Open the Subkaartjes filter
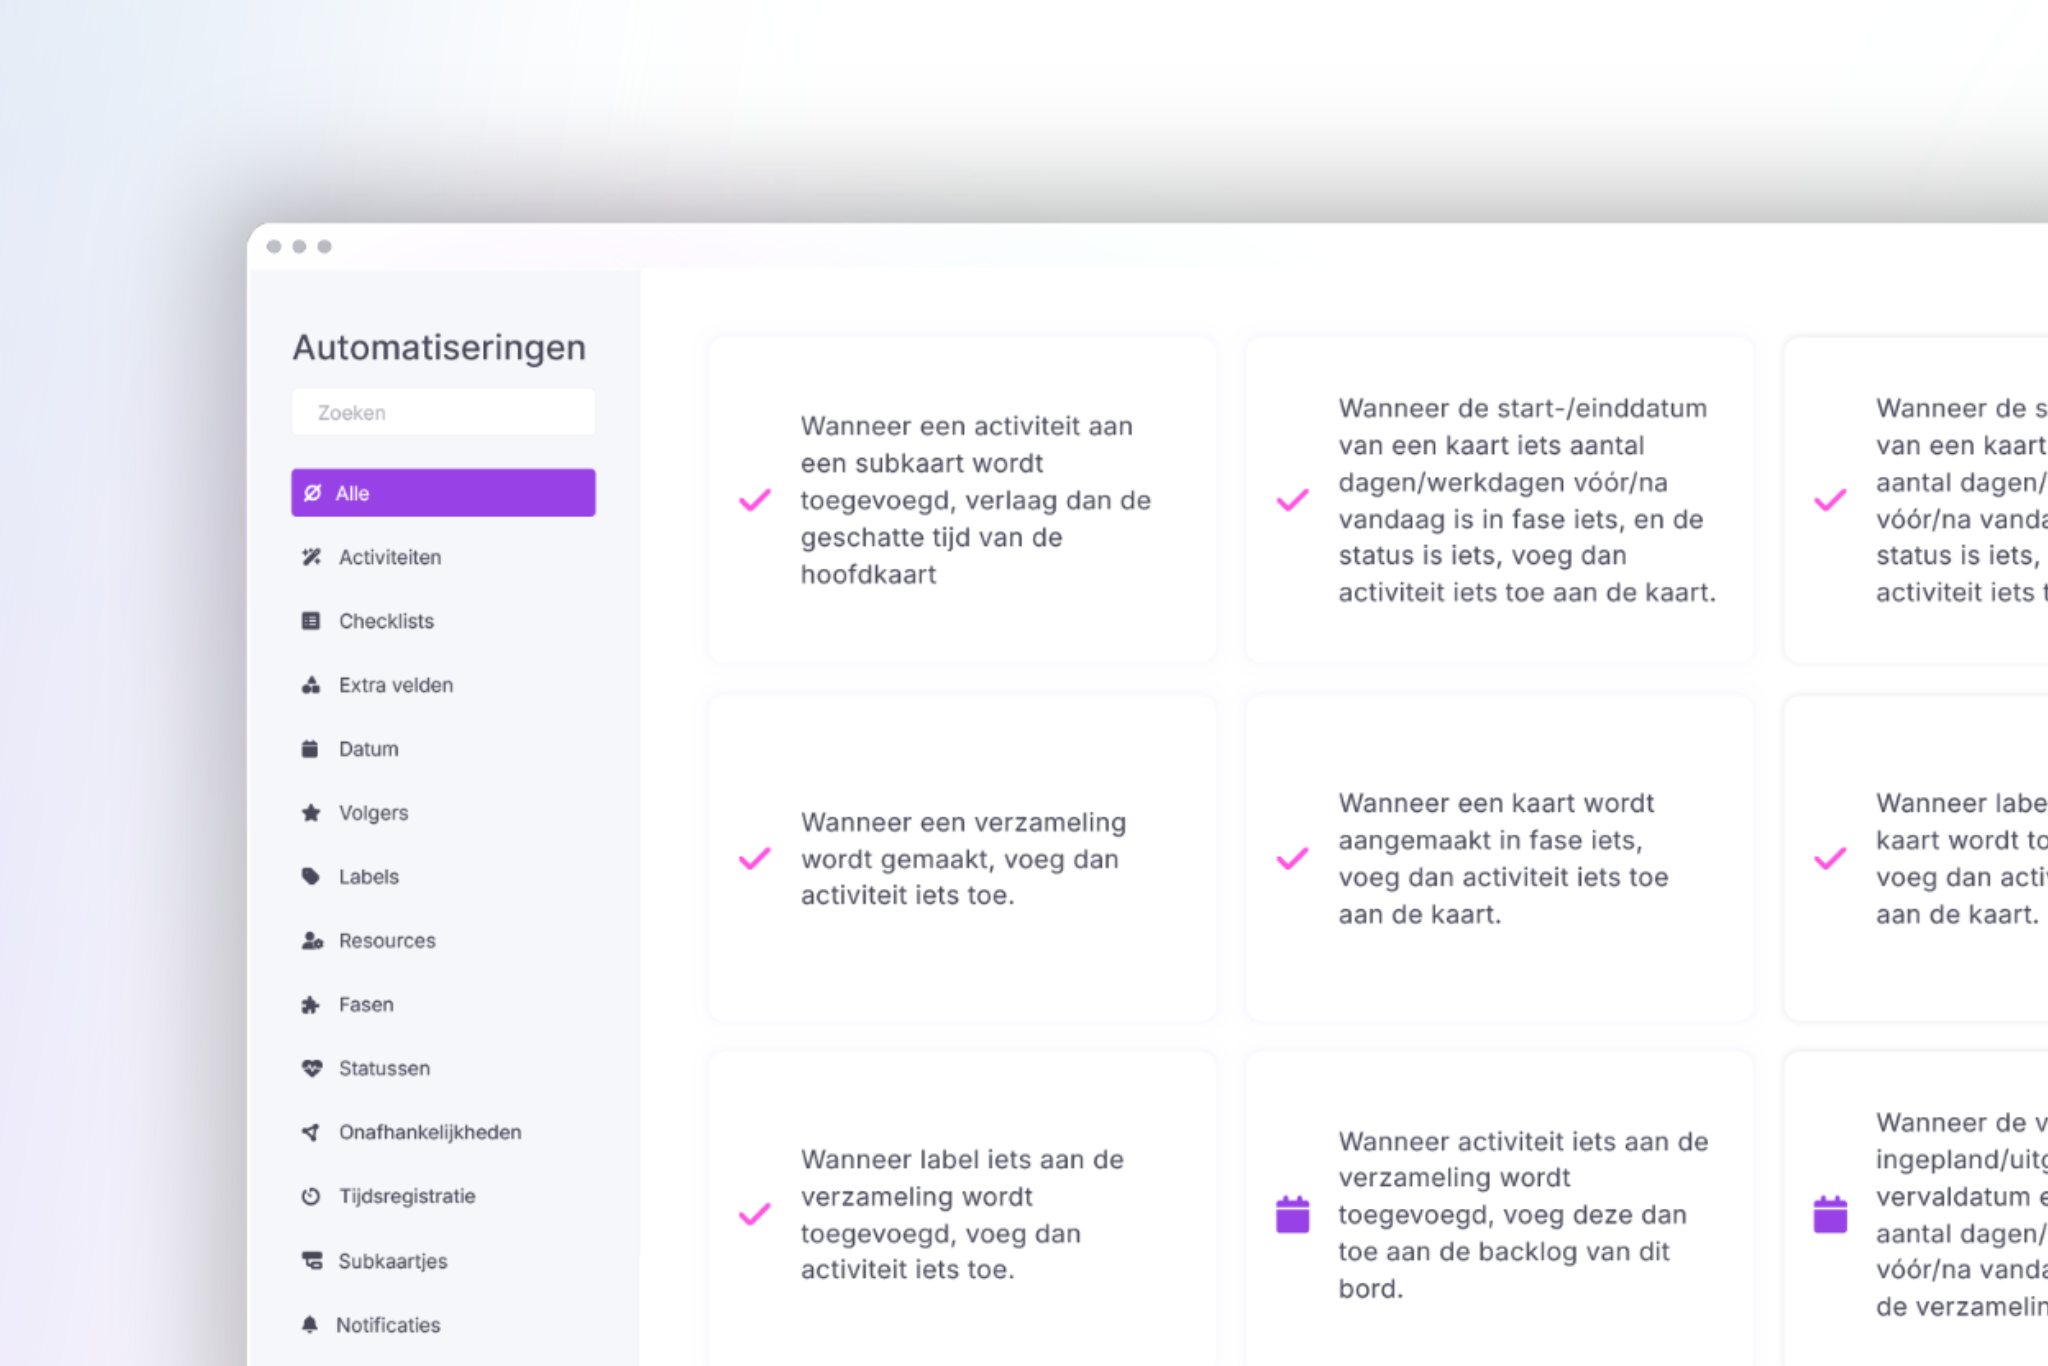2048x1366 pixels. tap(311, 1260)
